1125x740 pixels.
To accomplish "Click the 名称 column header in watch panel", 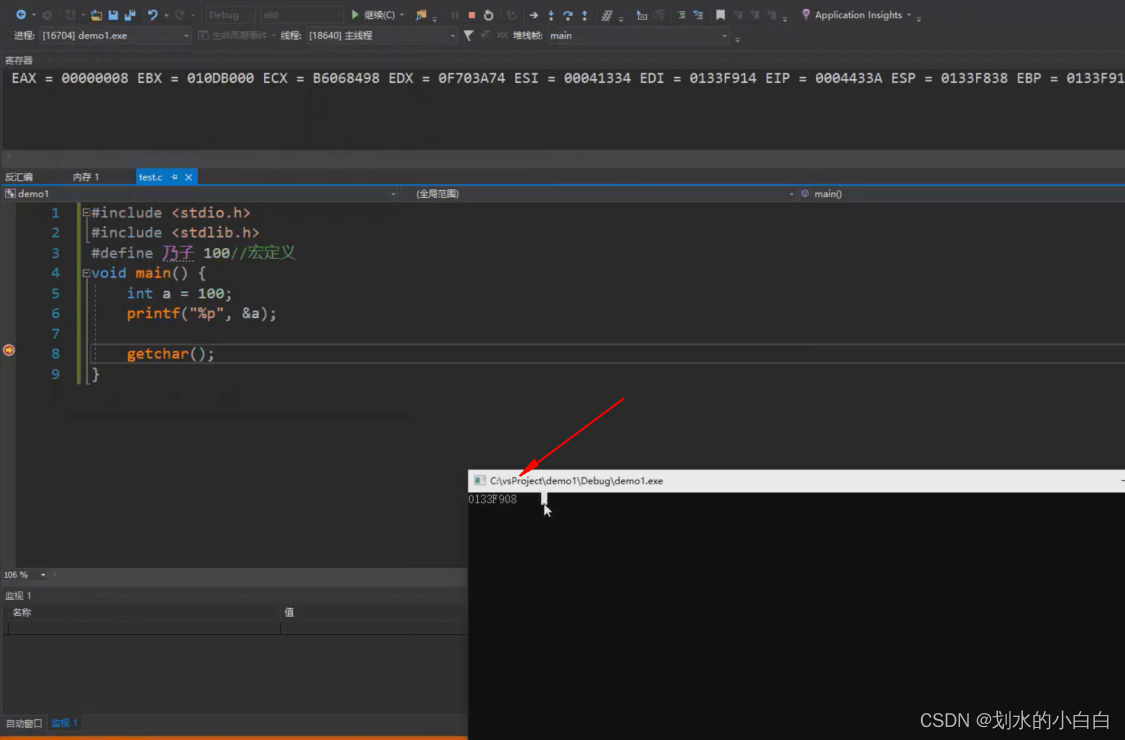I will [22, 612].
